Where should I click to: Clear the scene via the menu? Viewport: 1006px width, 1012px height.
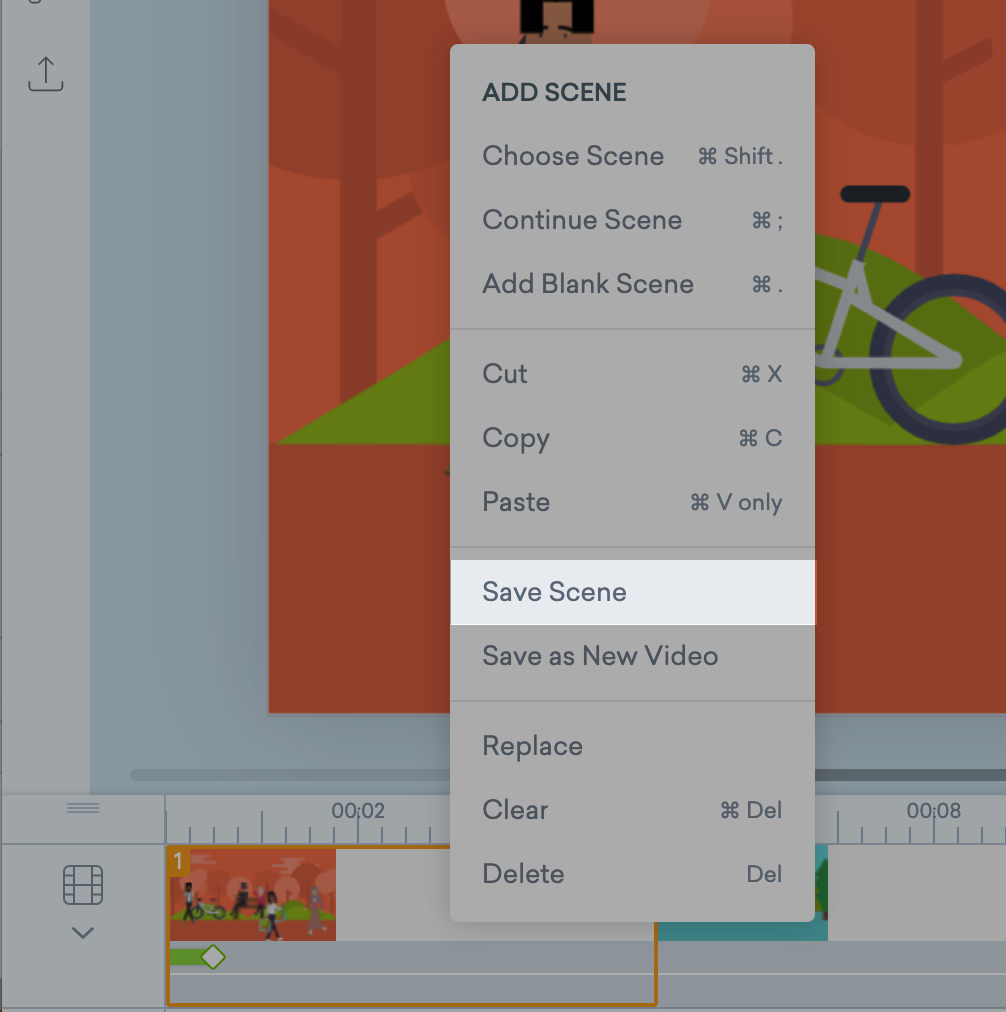pos(515,810)
